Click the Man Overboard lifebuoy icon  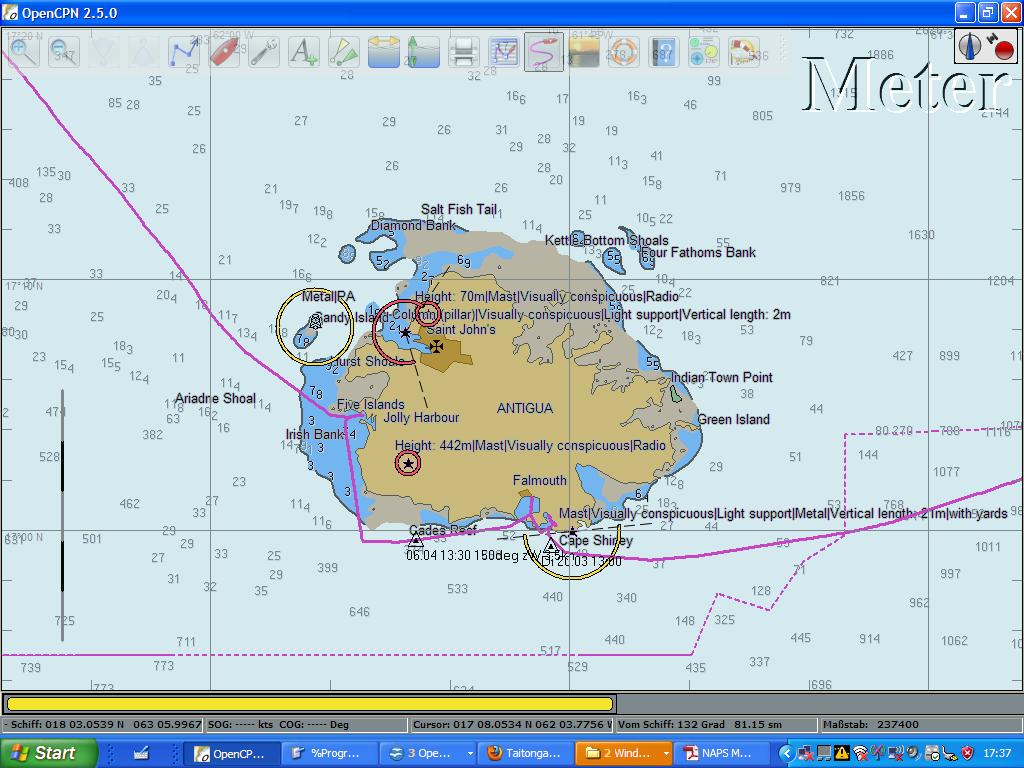pyautogui.click(x=623, y=52)
